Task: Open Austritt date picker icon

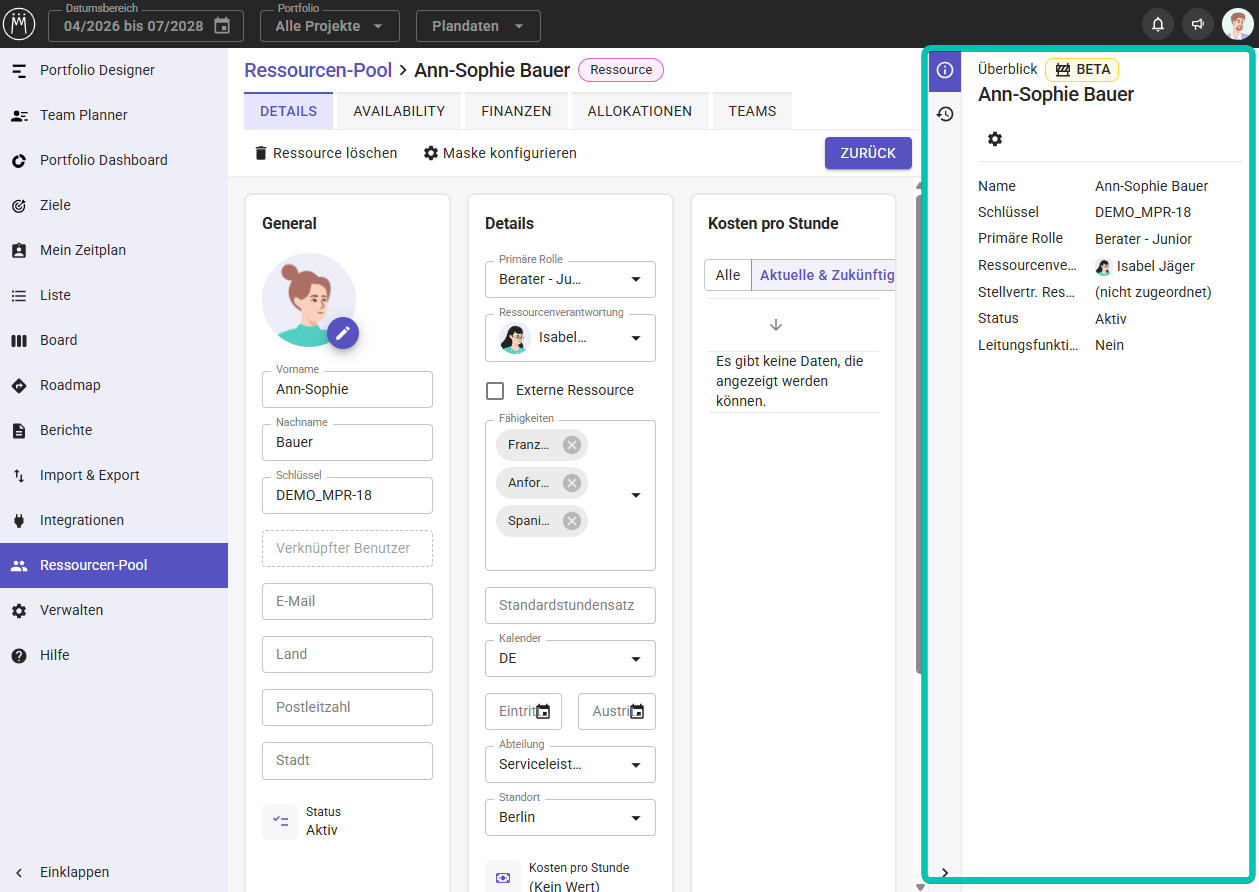Action: (637, 712)
